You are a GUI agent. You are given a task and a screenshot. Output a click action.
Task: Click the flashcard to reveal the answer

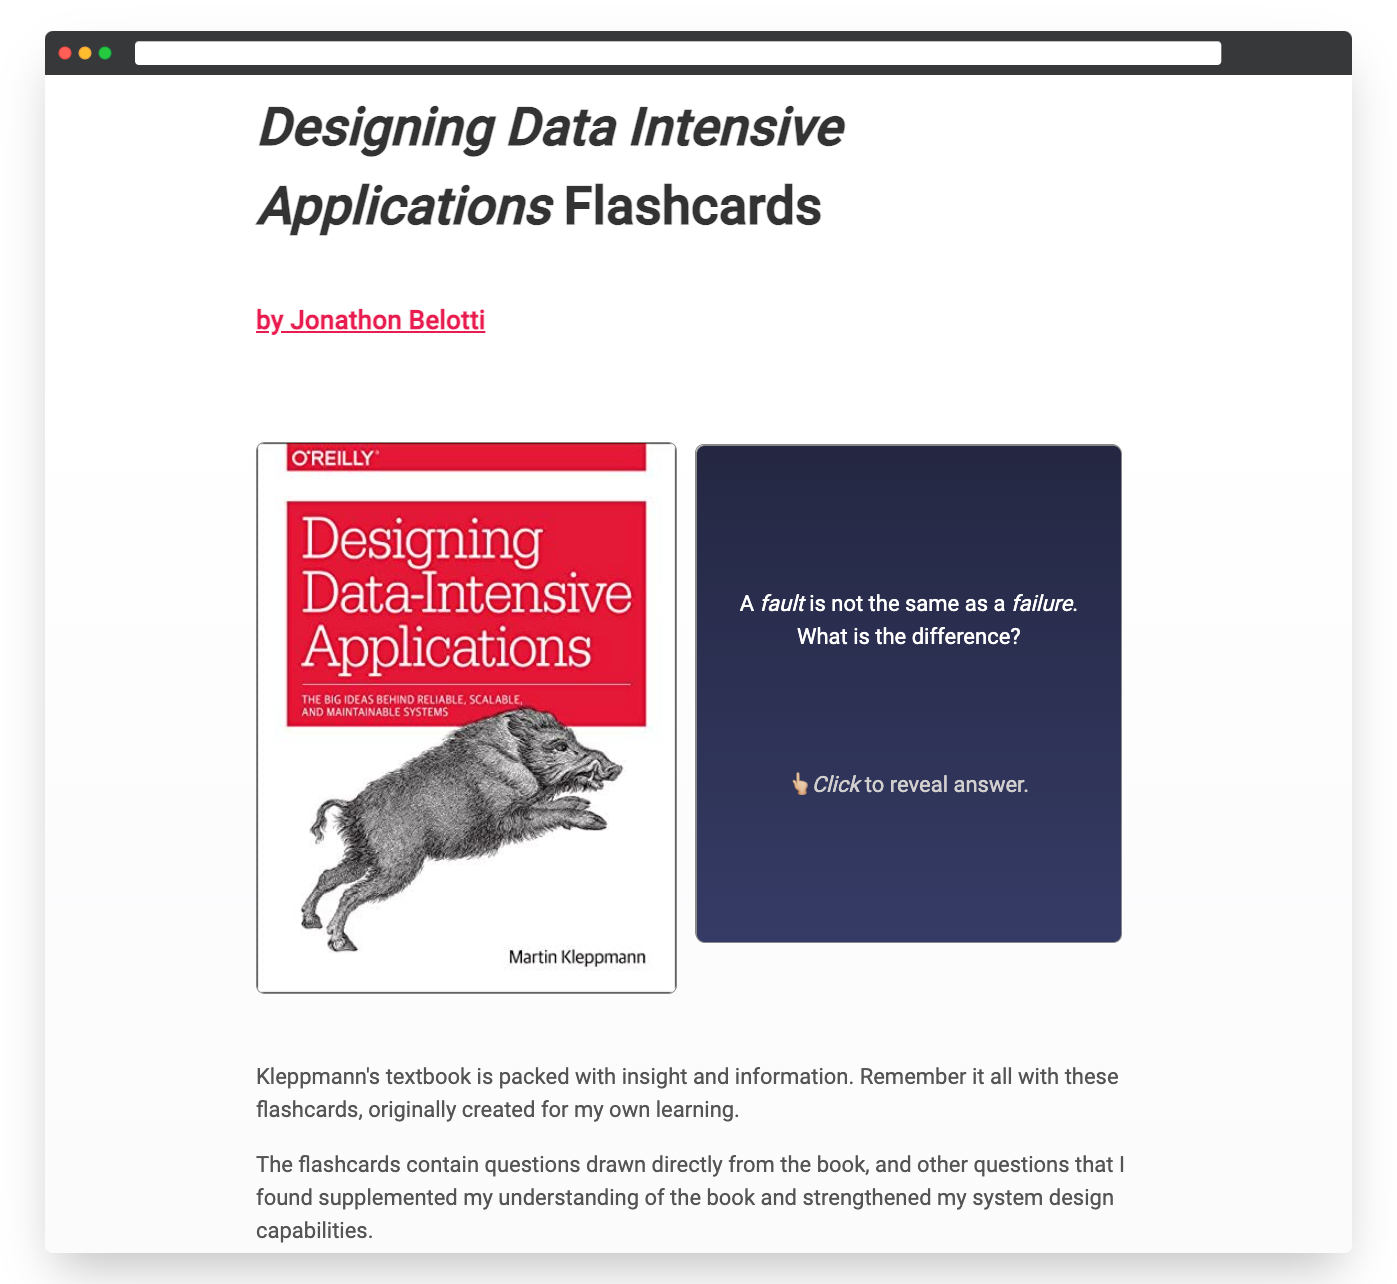[908, 693]
